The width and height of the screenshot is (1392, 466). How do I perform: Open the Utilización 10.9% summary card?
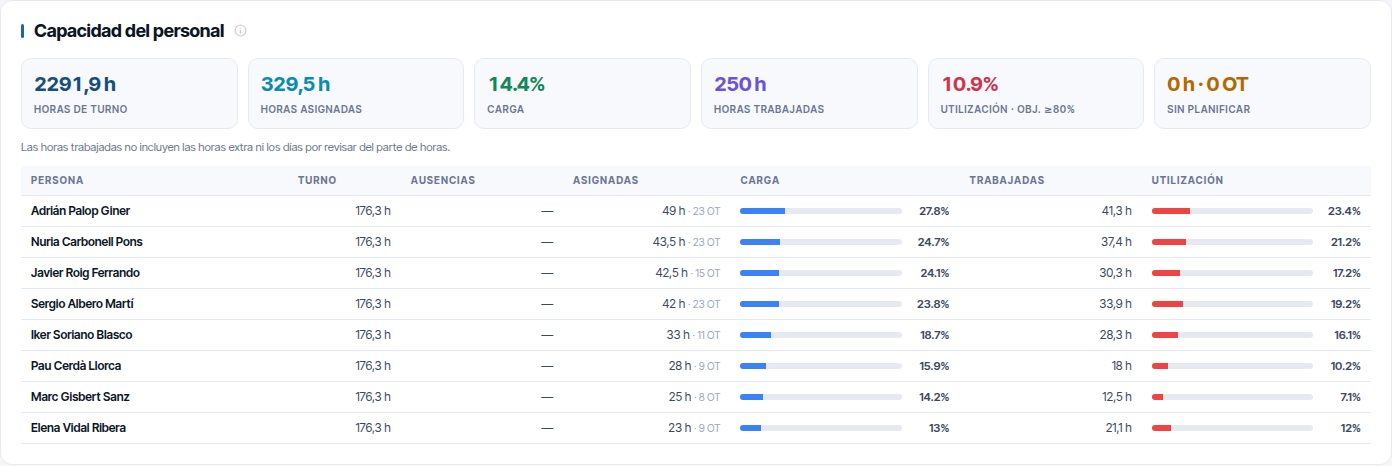1036,93
